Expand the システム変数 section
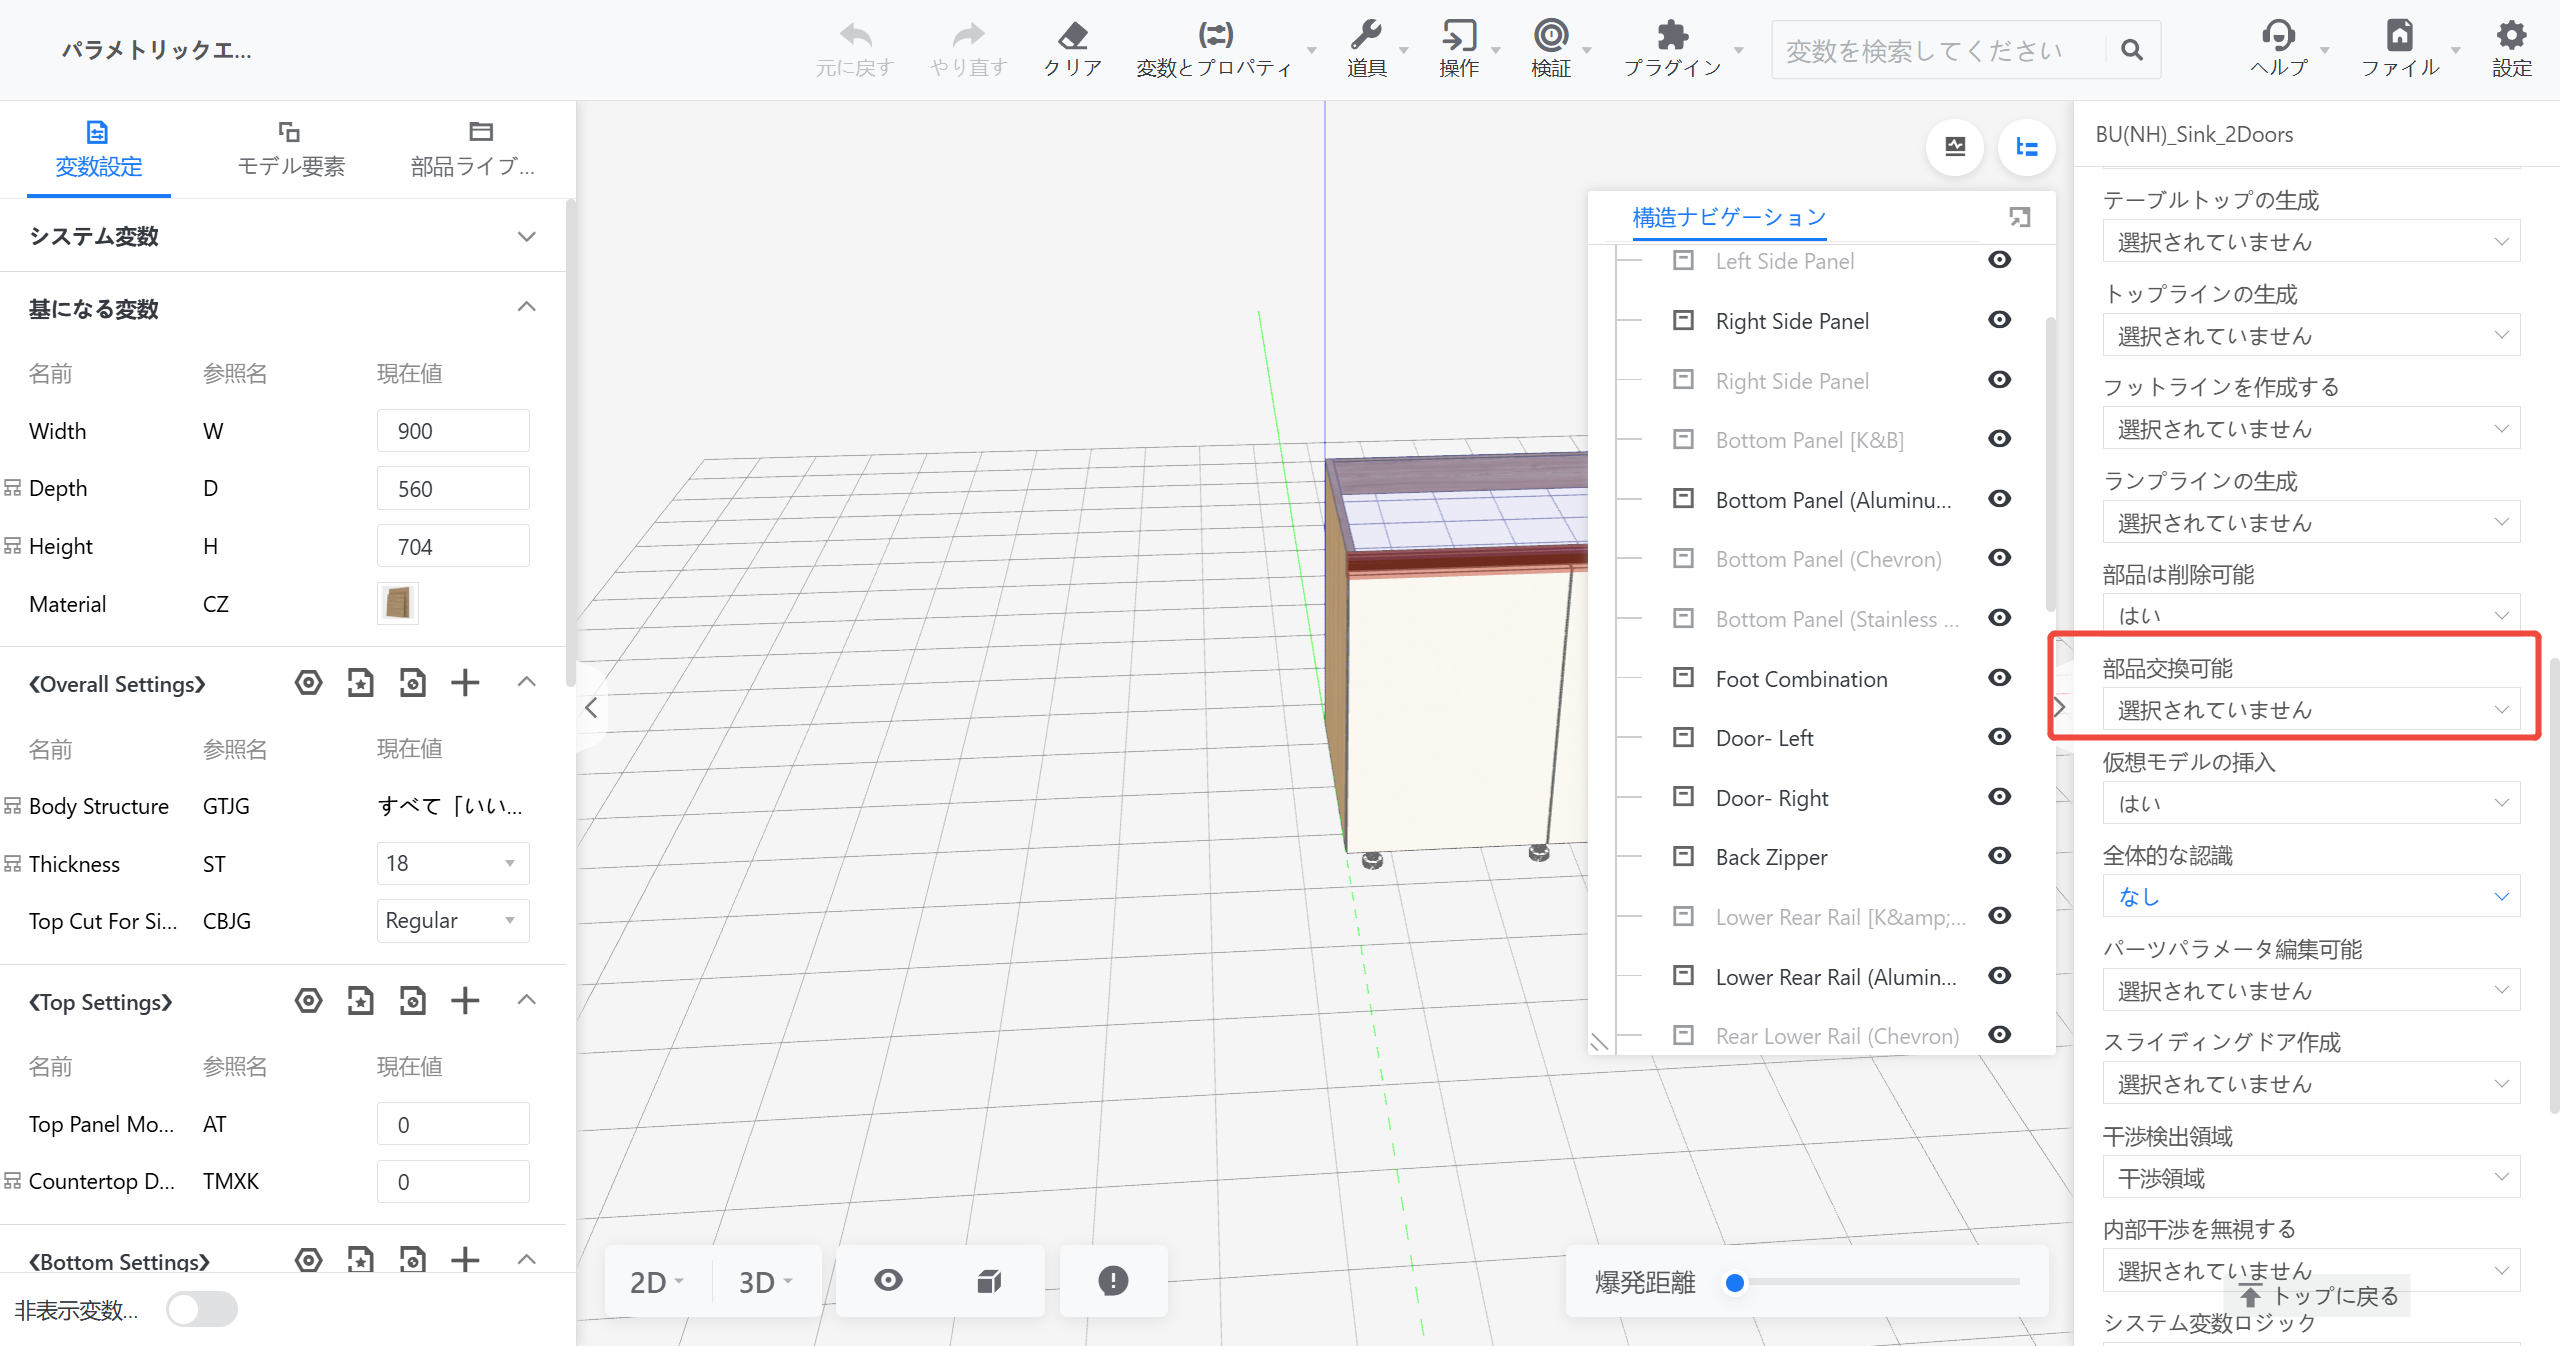This screenshot has height=1346, width=2560. point(527,237)
